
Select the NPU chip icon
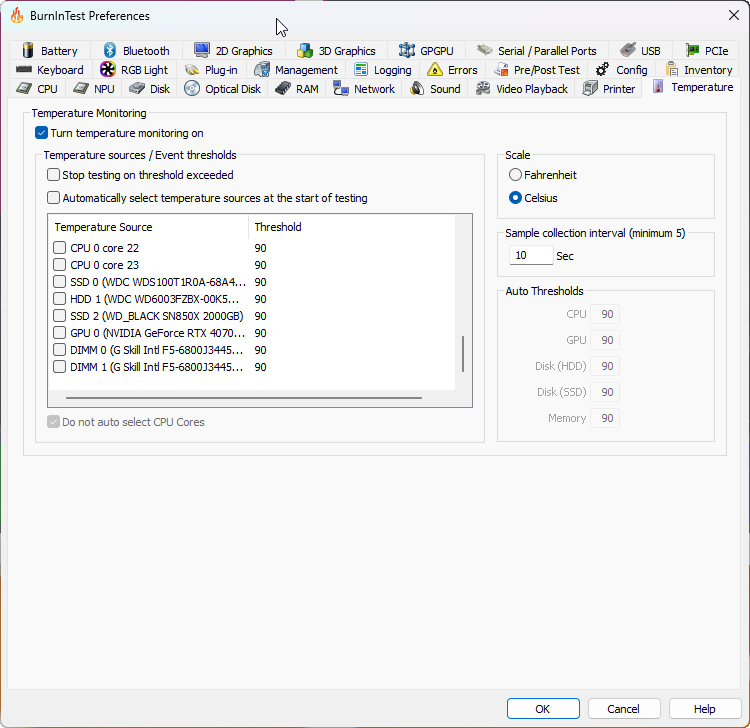click(x=81, y=88)
